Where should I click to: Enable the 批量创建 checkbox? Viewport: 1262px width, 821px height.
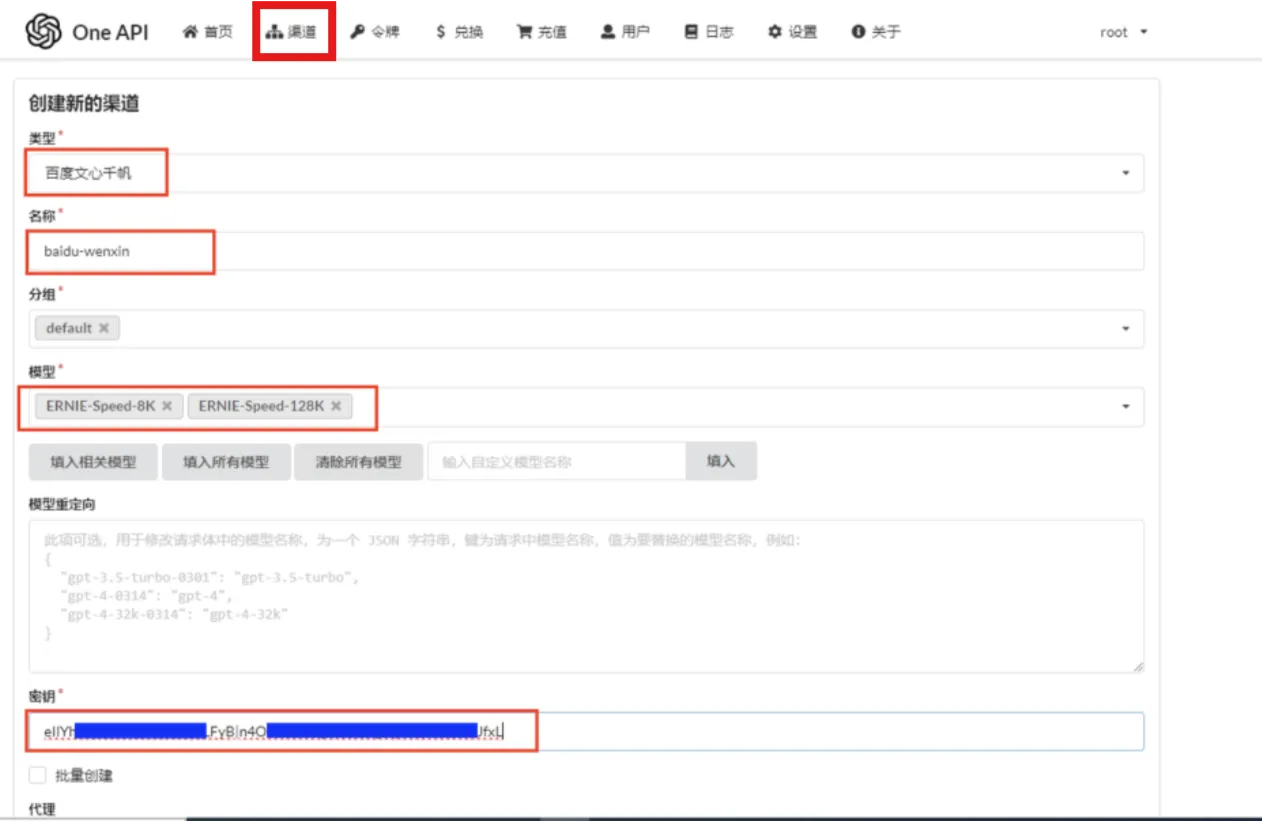click(x=38, y=775)
